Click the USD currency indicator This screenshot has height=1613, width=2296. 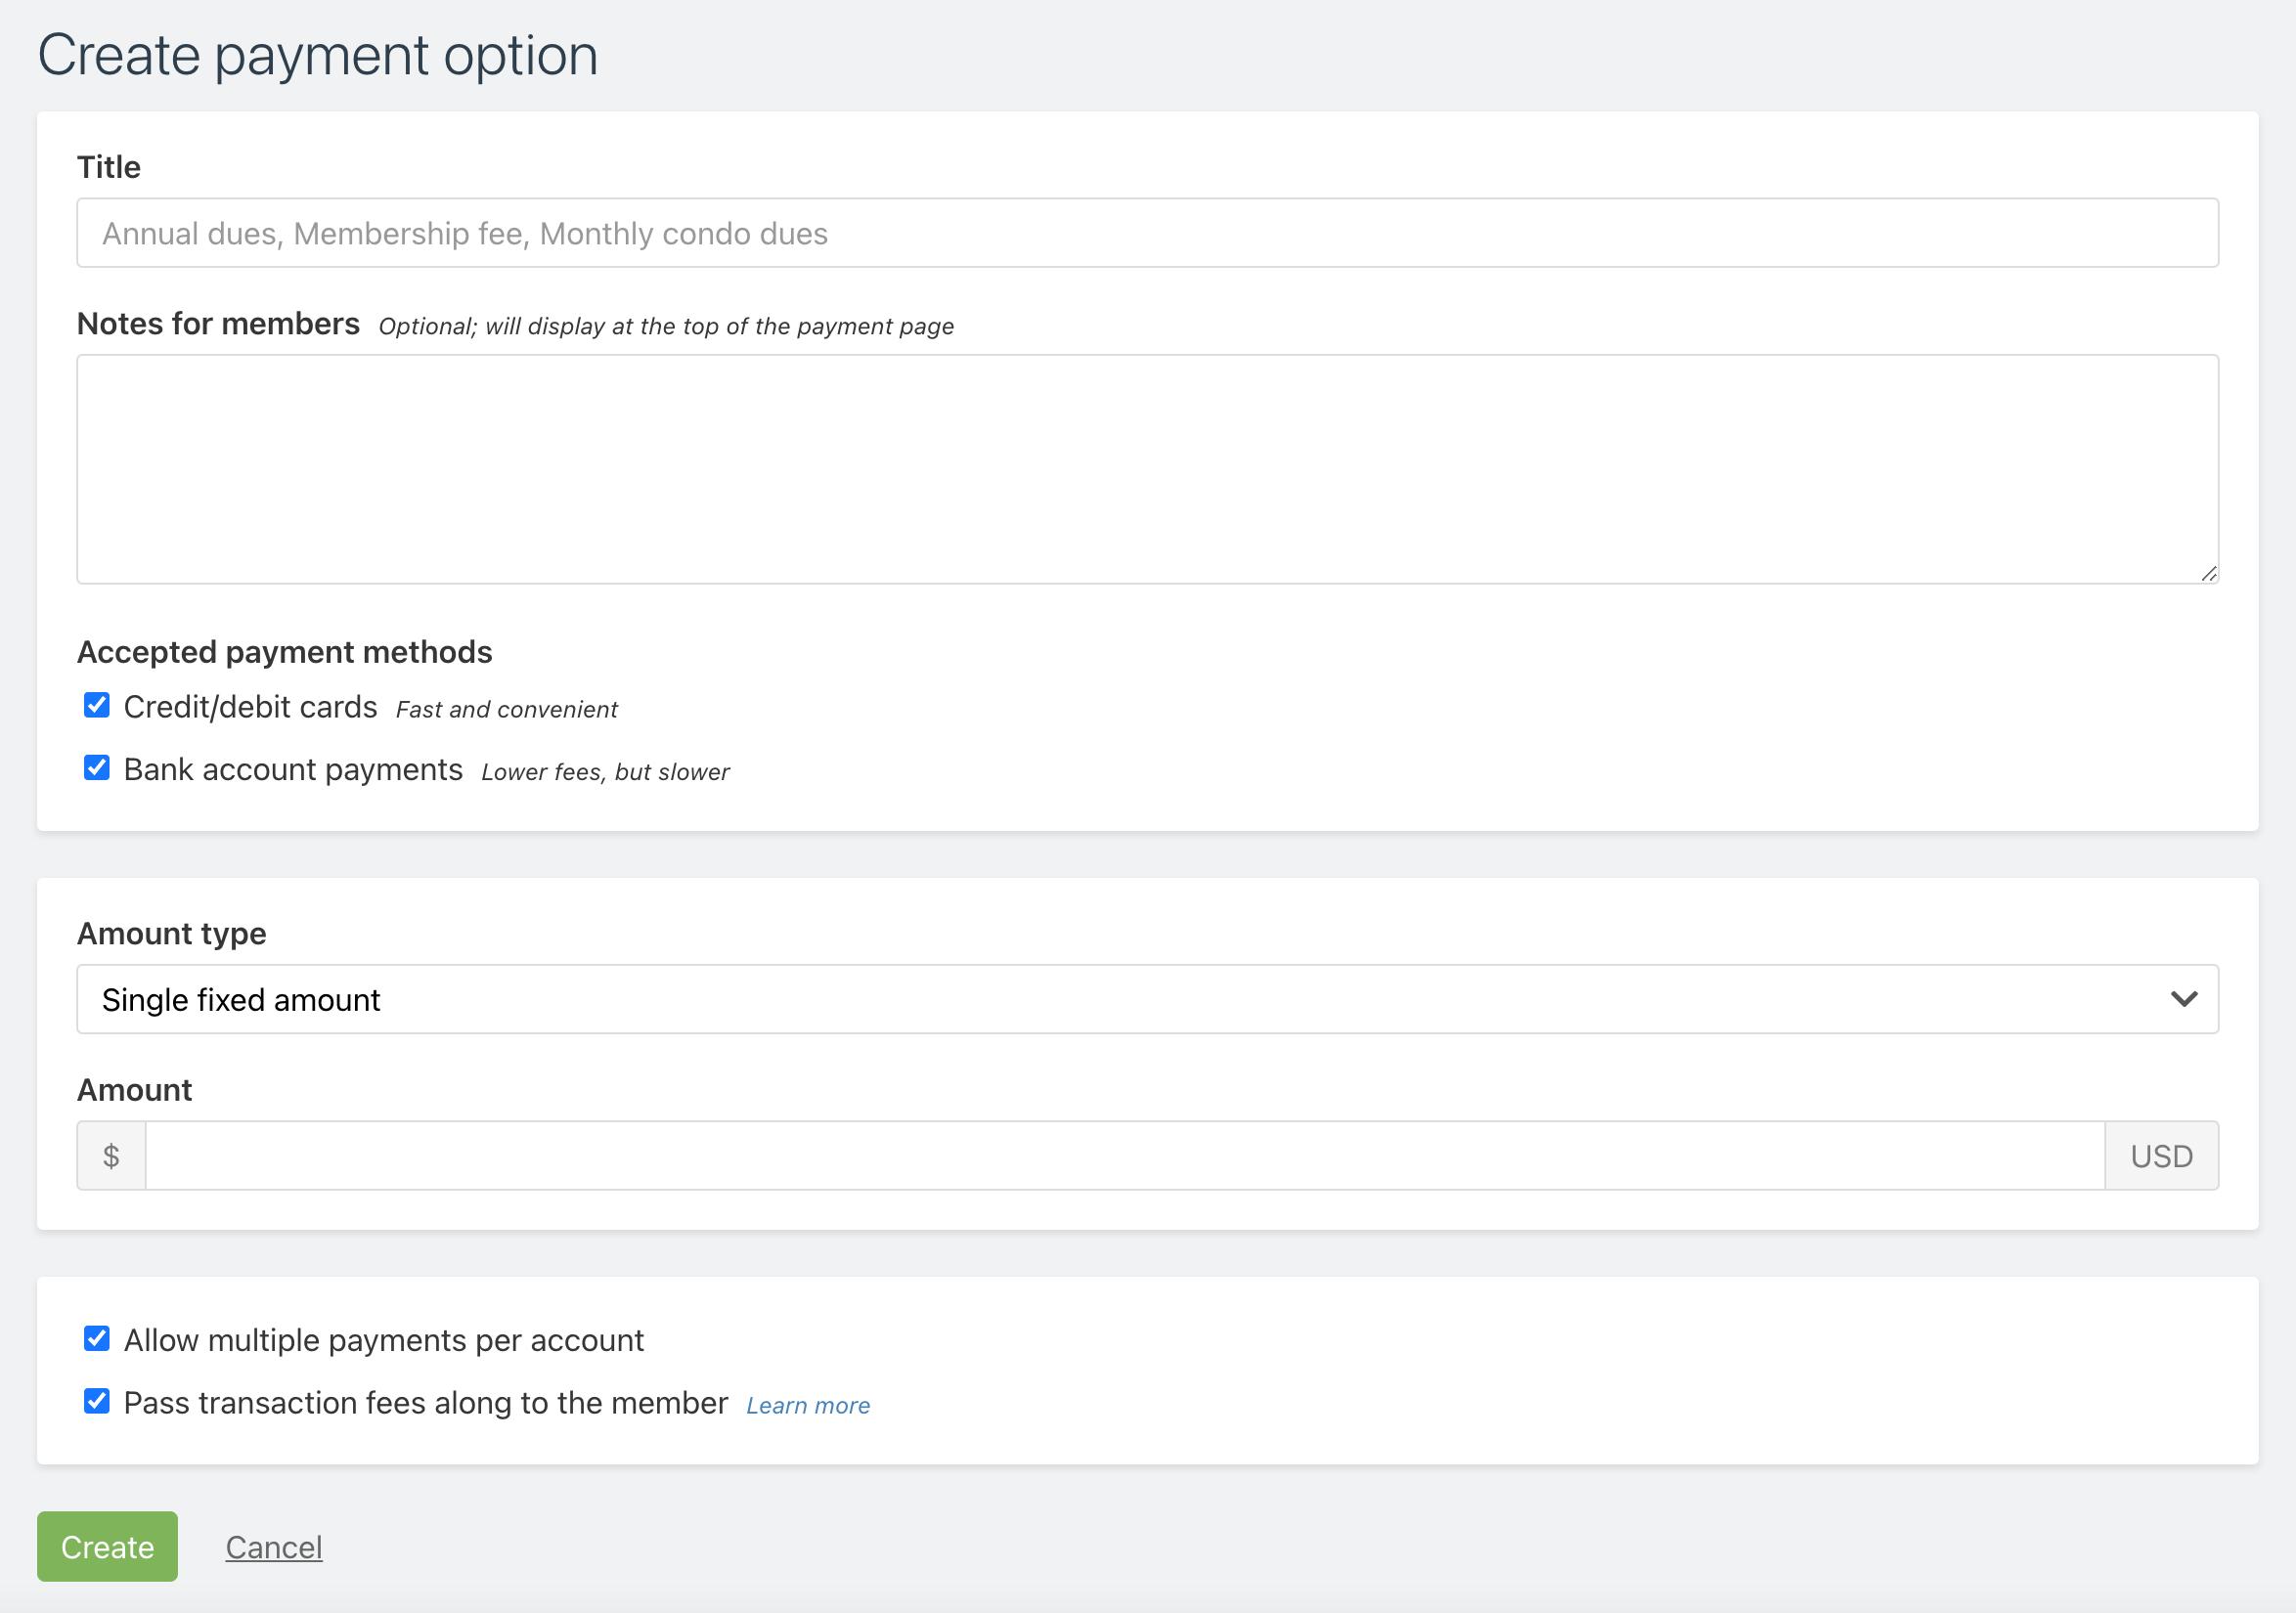click(2161, 1155)
